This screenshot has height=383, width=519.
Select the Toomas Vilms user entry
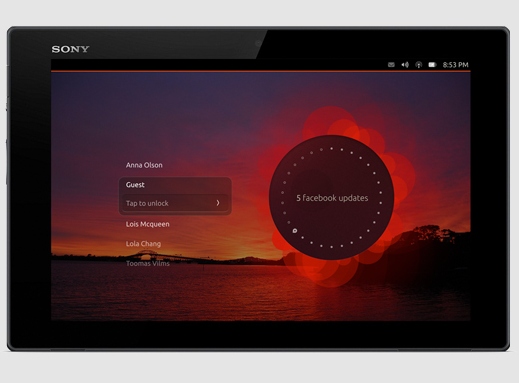click(148, 263)
